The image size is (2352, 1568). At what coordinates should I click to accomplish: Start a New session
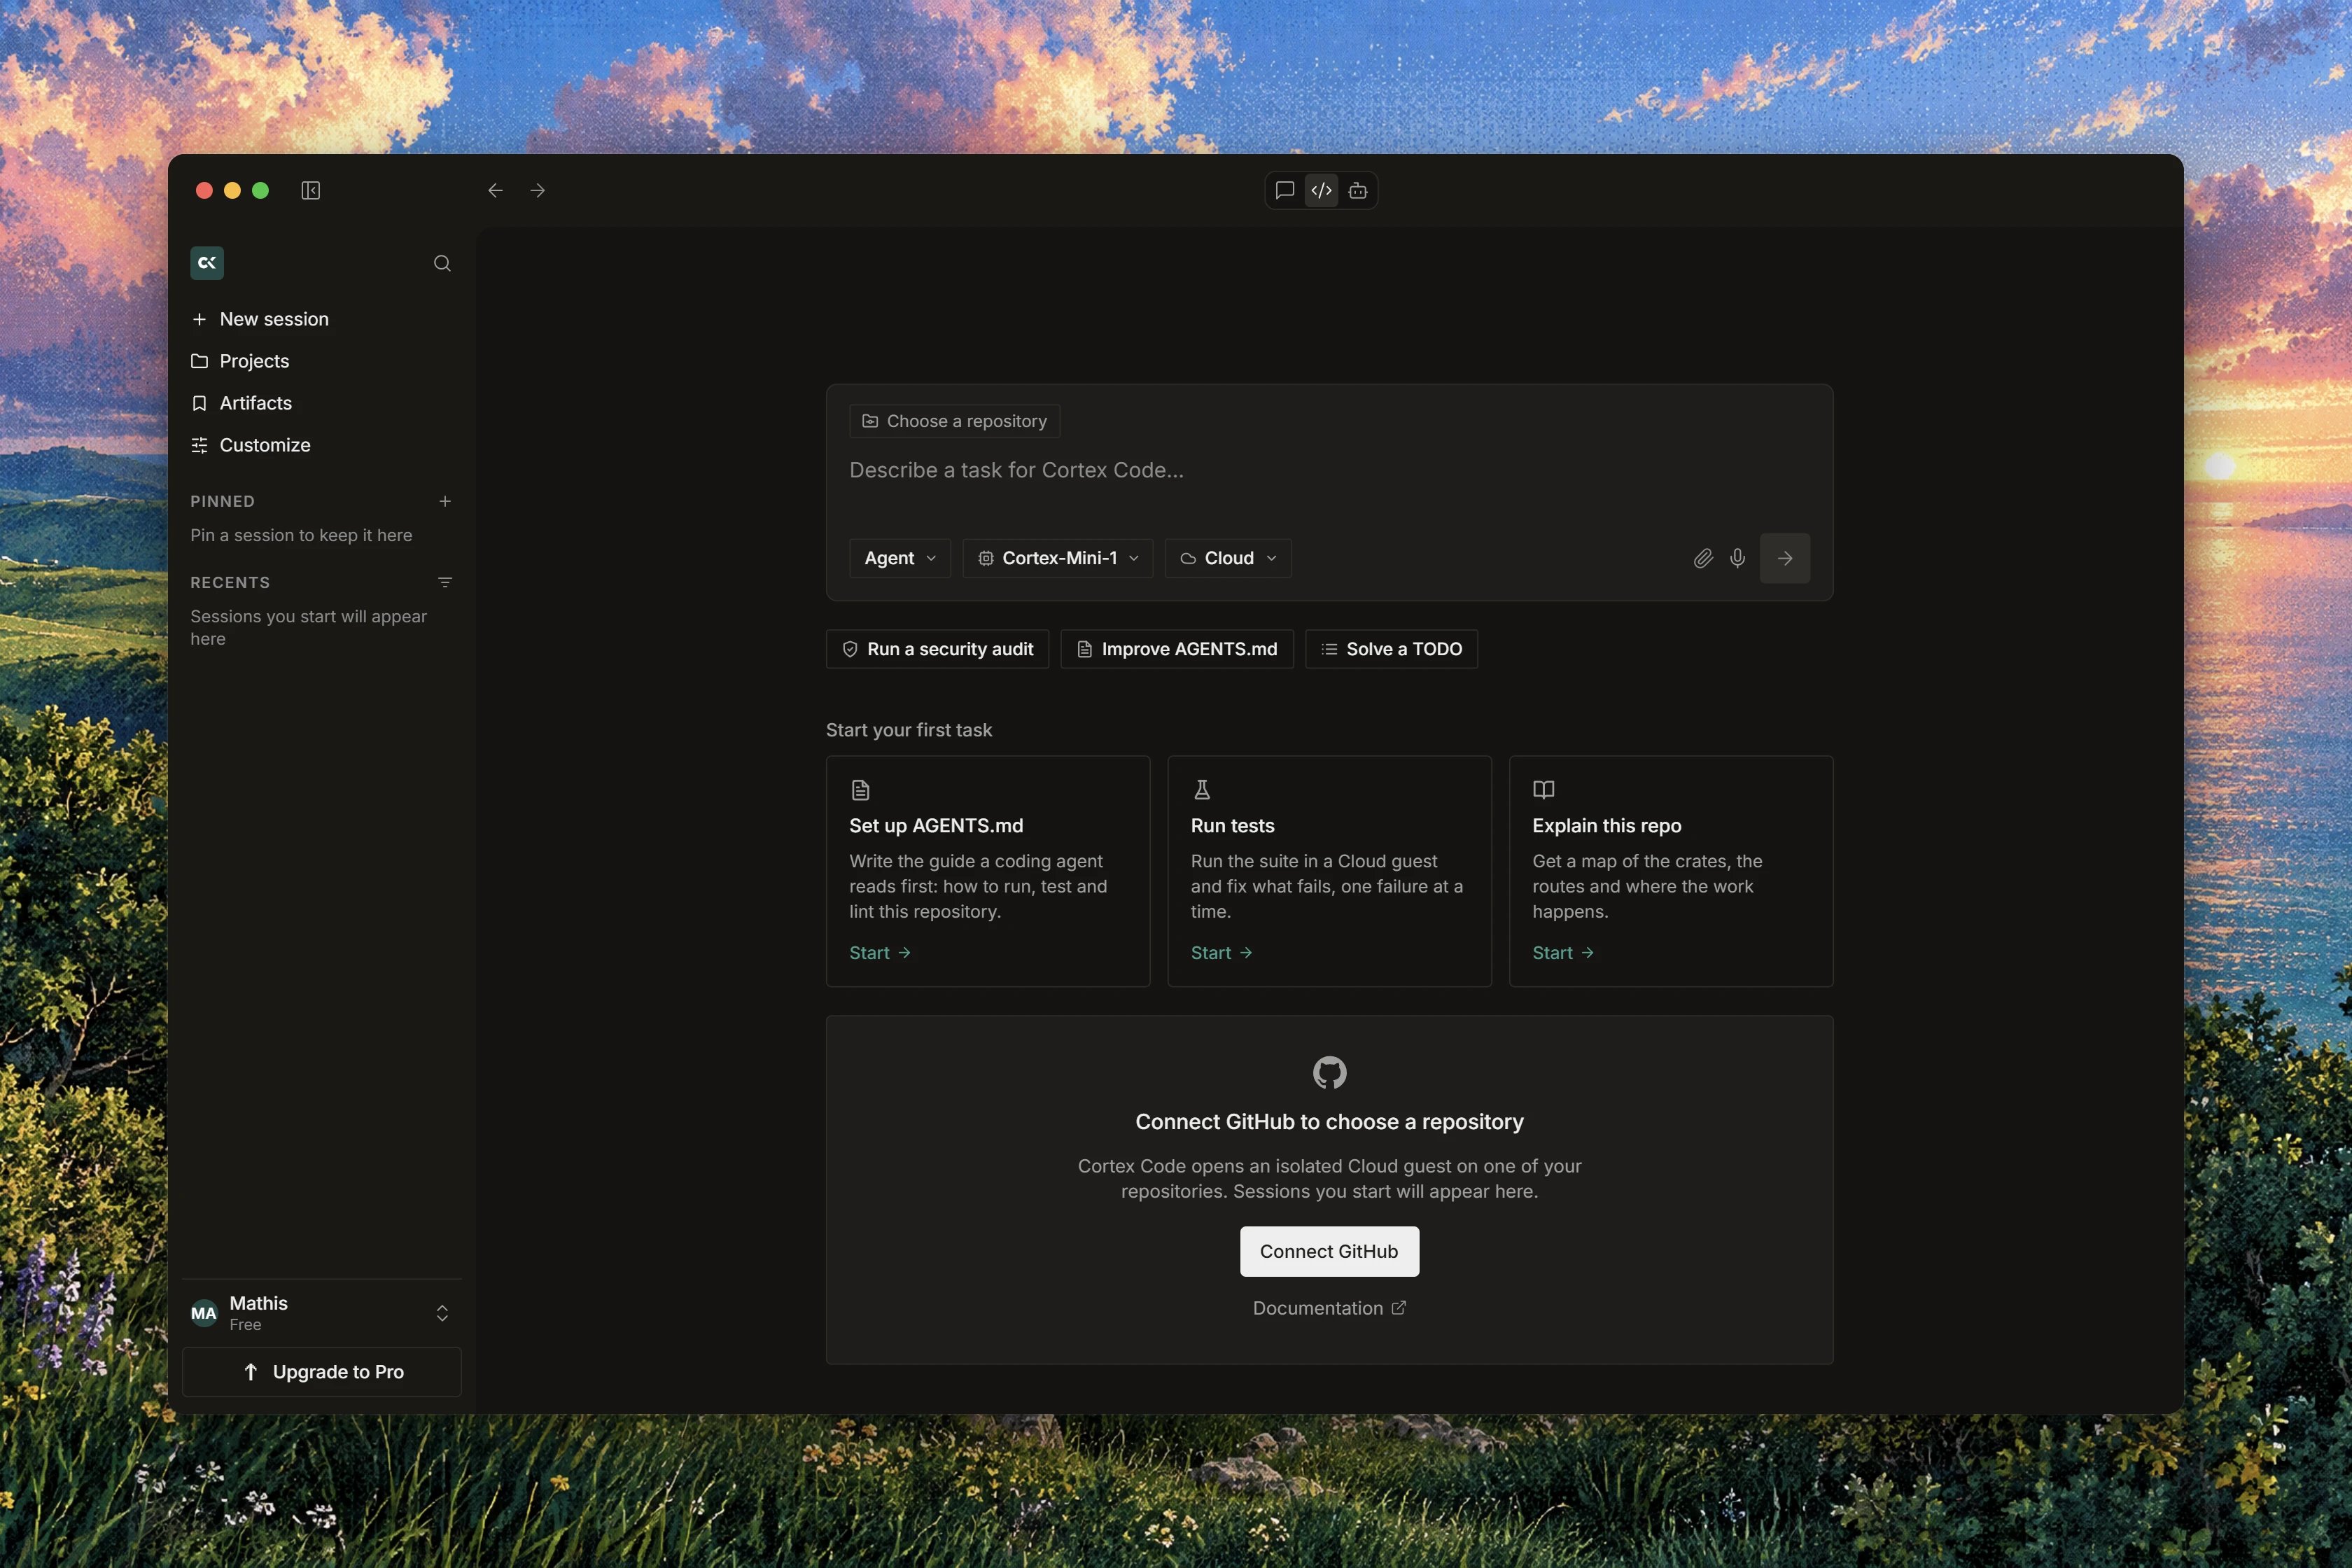322,319
